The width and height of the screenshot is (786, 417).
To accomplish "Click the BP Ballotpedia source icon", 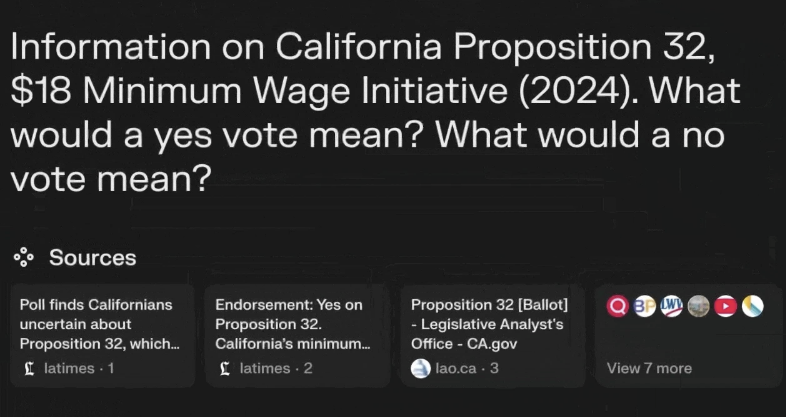I will (645, 306).
